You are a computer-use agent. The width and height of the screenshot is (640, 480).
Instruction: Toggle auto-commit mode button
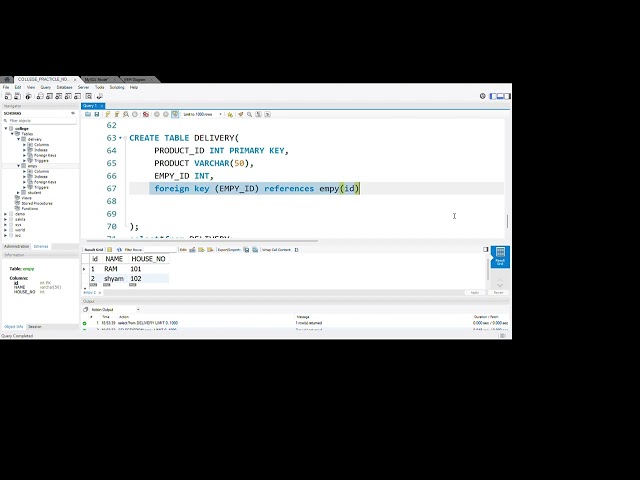coord(175,114)
